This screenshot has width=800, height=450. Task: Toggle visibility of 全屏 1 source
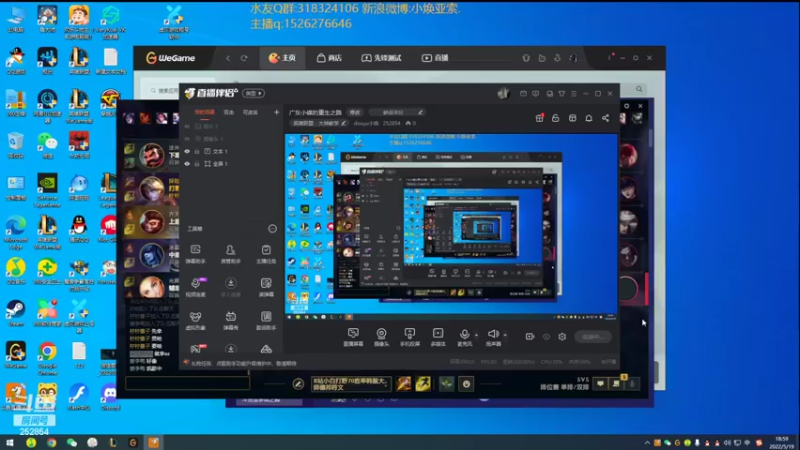click(187, 164)
